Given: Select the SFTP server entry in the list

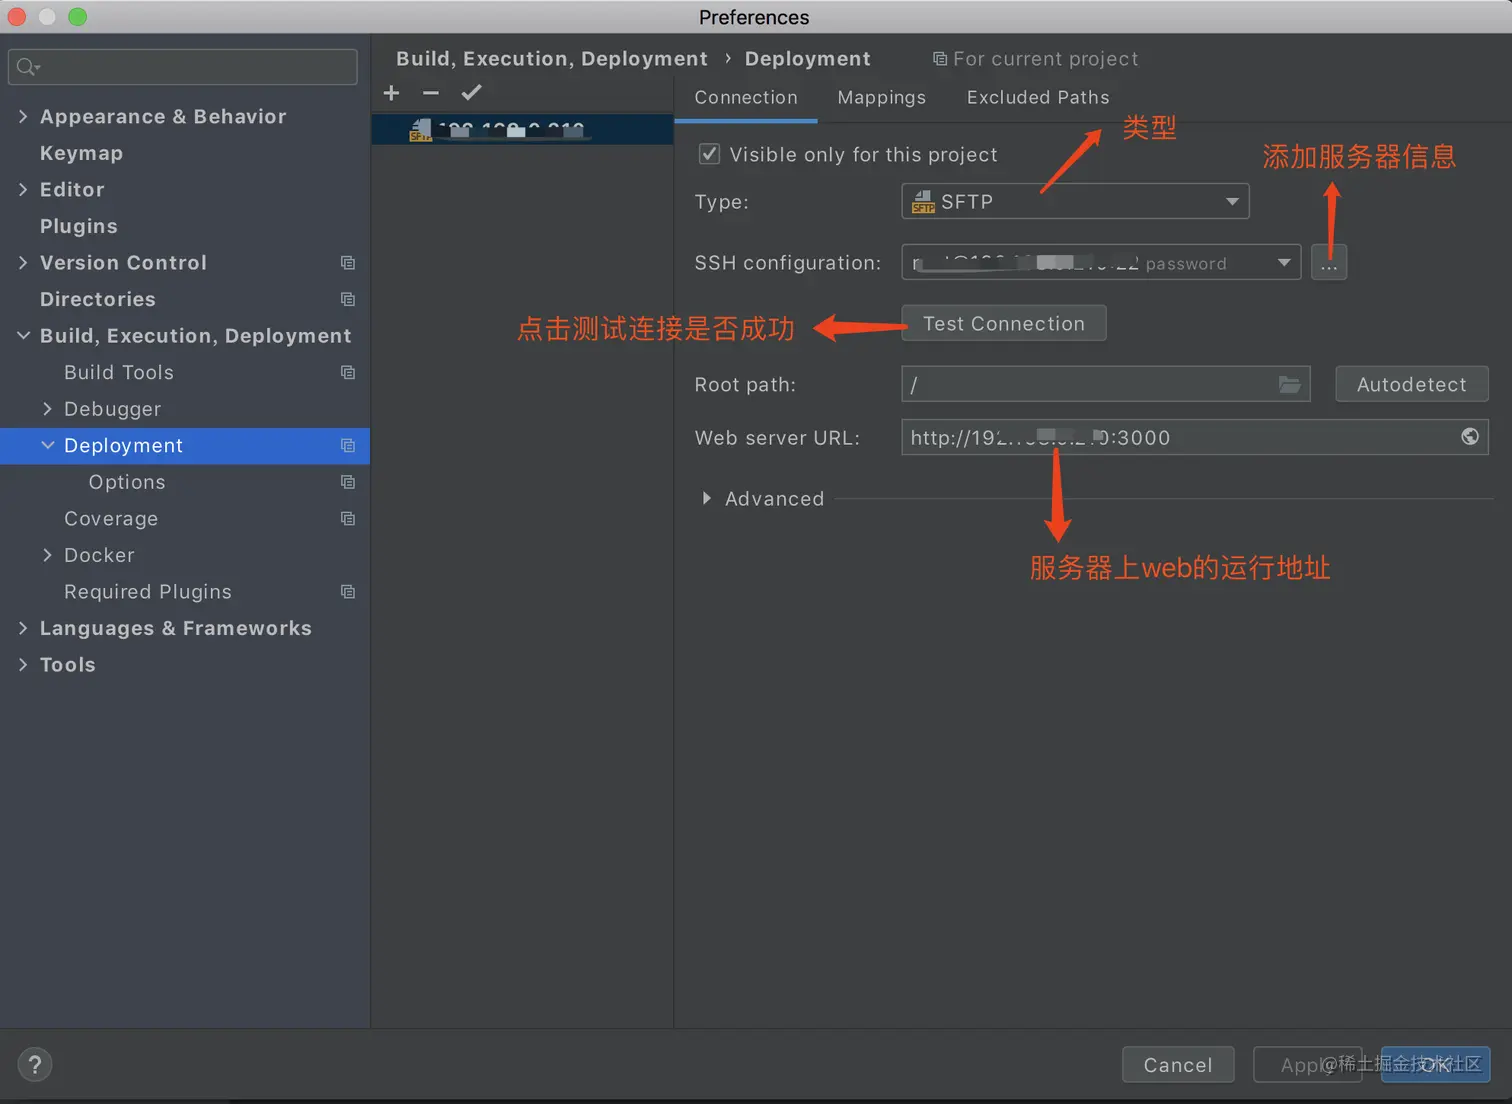Looking at the screenshot, I should click(522, 130).
